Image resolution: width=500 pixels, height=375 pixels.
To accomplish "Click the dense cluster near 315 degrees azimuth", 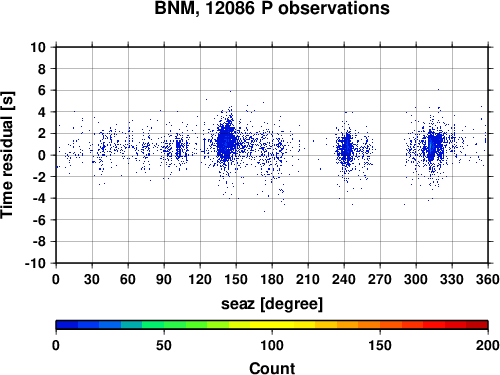I will click(434, 145).
